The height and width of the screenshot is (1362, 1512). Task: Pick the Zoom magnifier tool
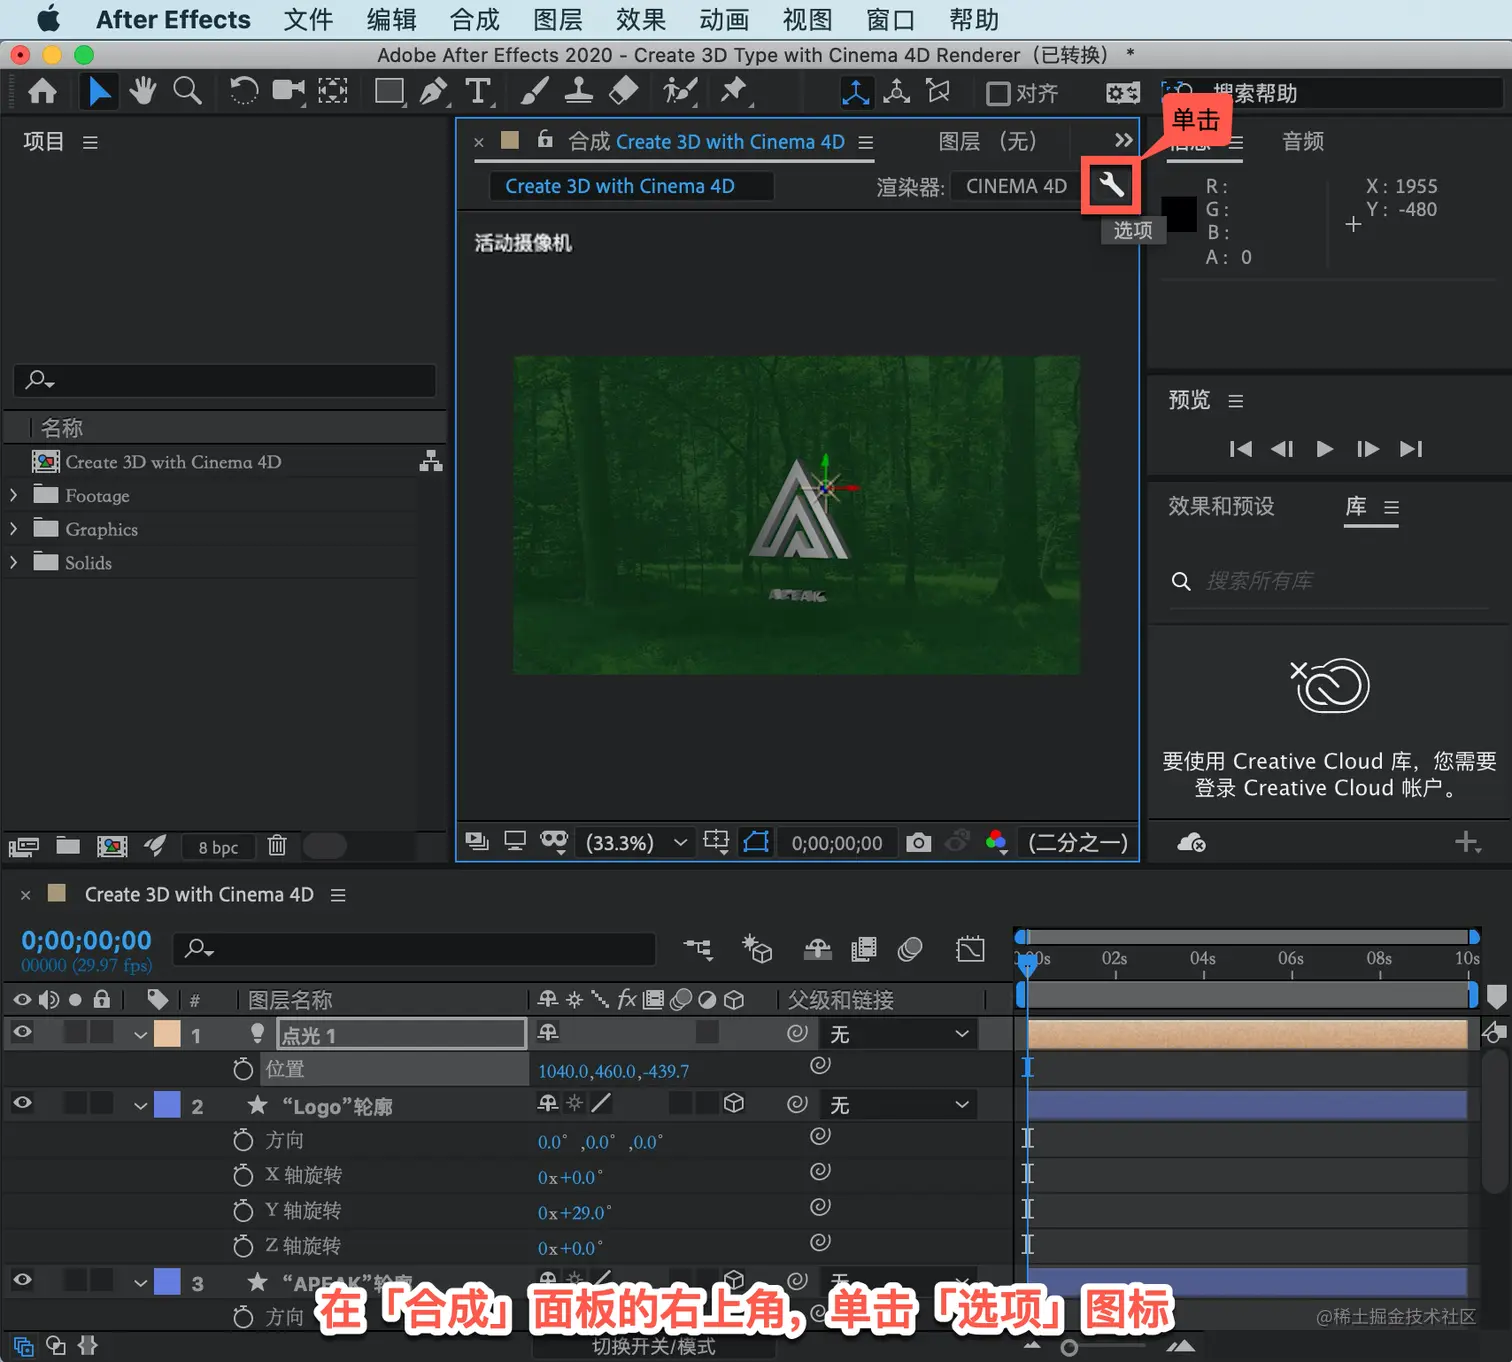click(187, 91)
